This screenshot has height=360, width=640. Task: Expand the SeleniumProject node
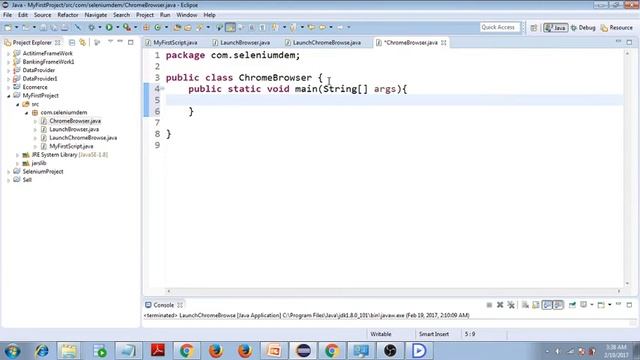pyautogui.click(x=9, y=172)
